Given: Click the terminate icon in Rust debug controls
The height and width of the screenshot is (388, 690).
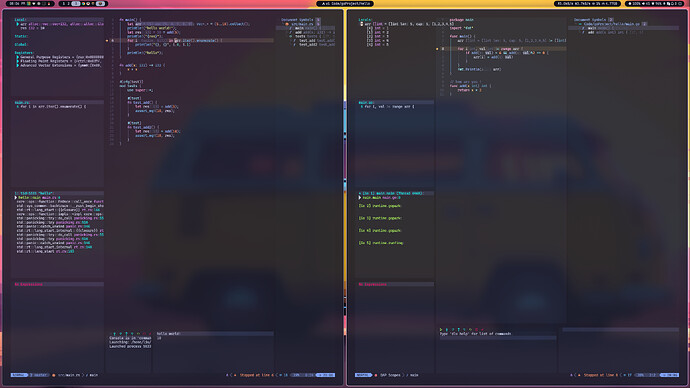Looking at the screenshot, I should (144, 333).
